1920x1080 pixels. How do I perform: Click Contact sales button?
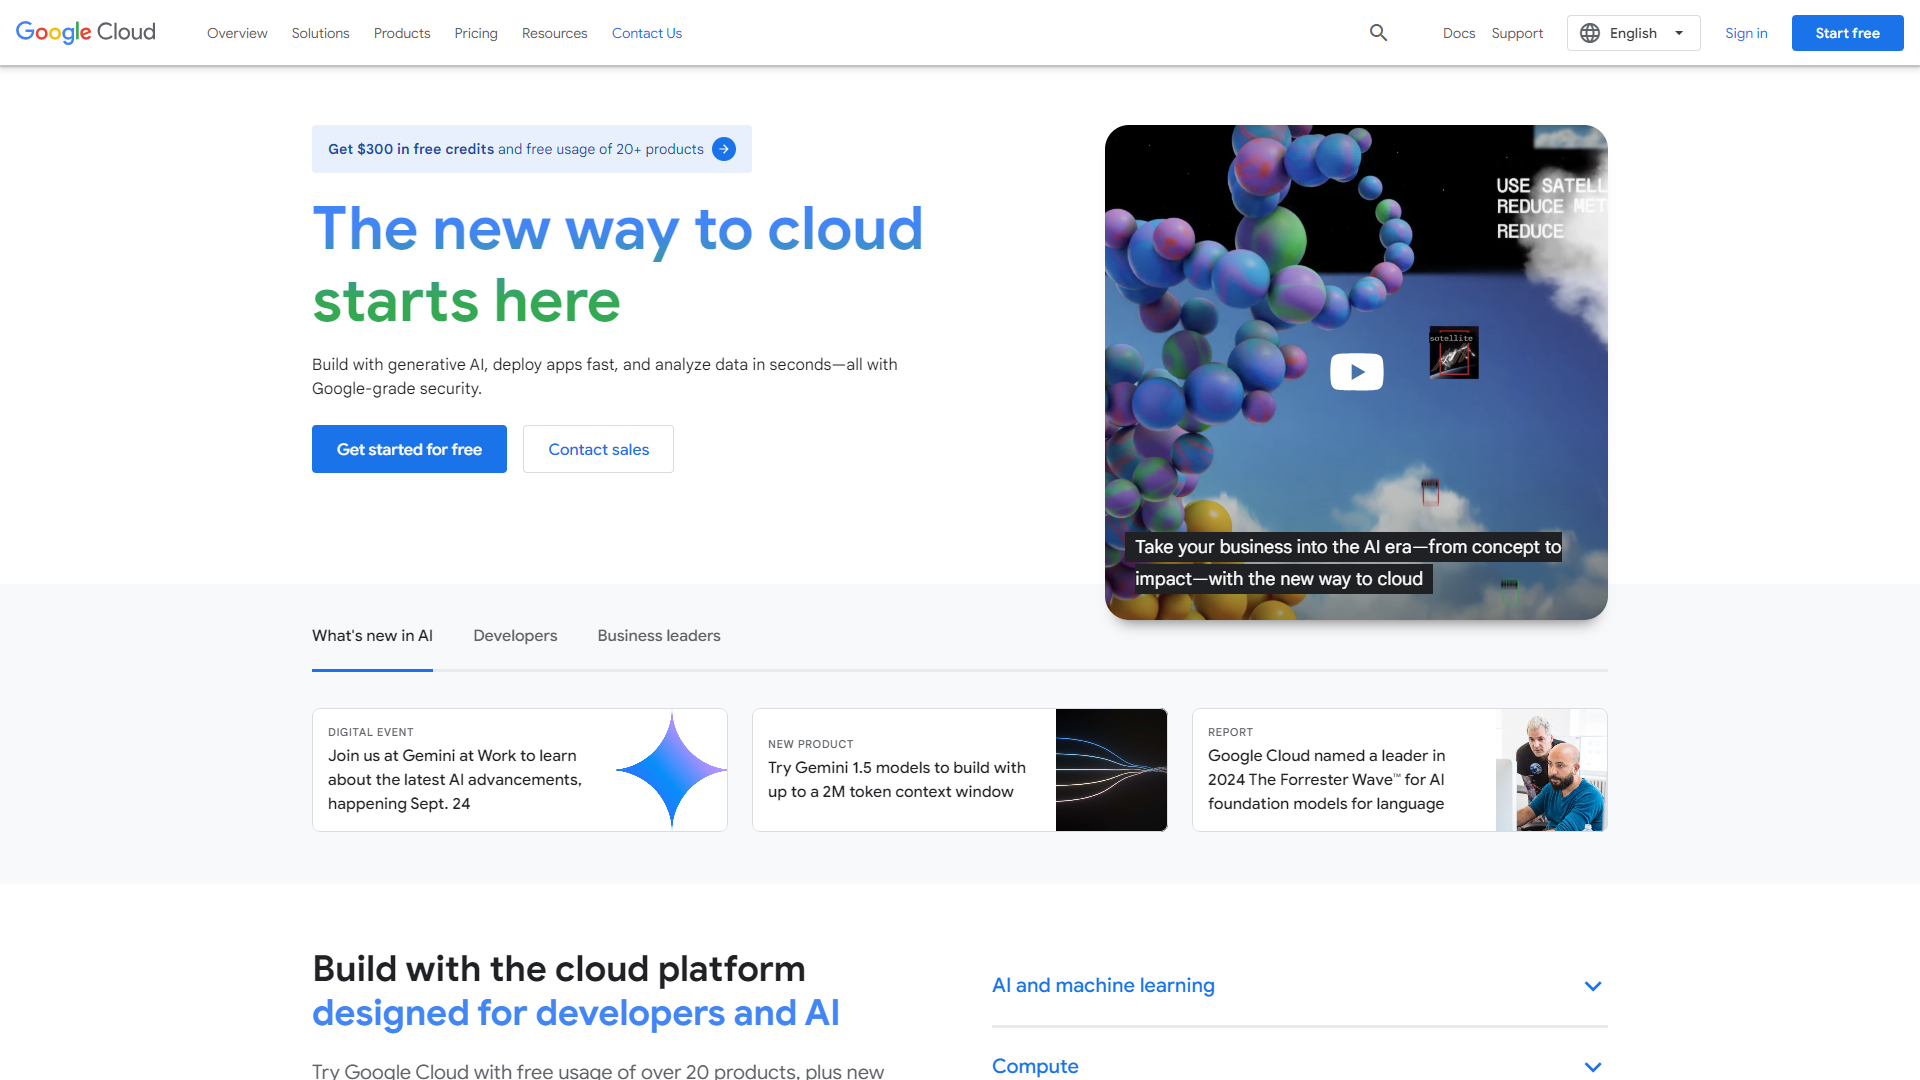coord(599,448)
